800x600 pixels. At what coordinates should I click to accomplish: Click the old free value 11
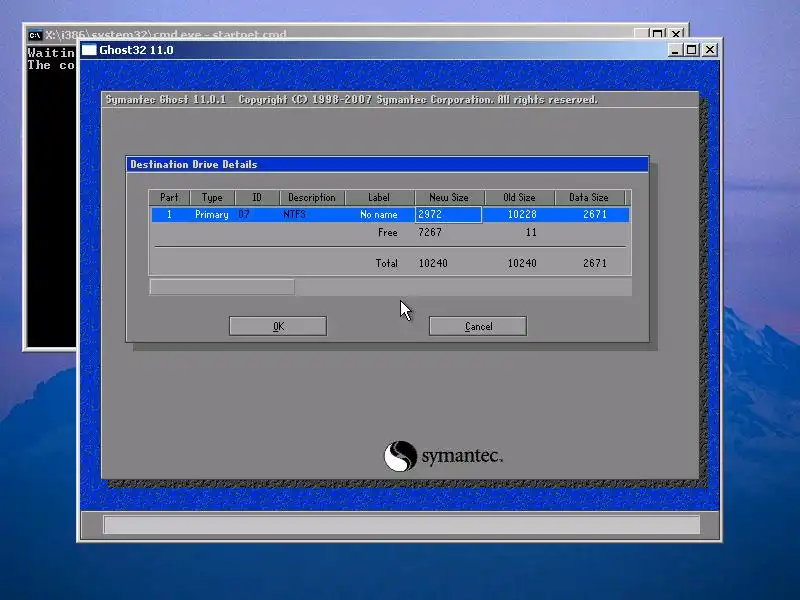click(531, 232)
